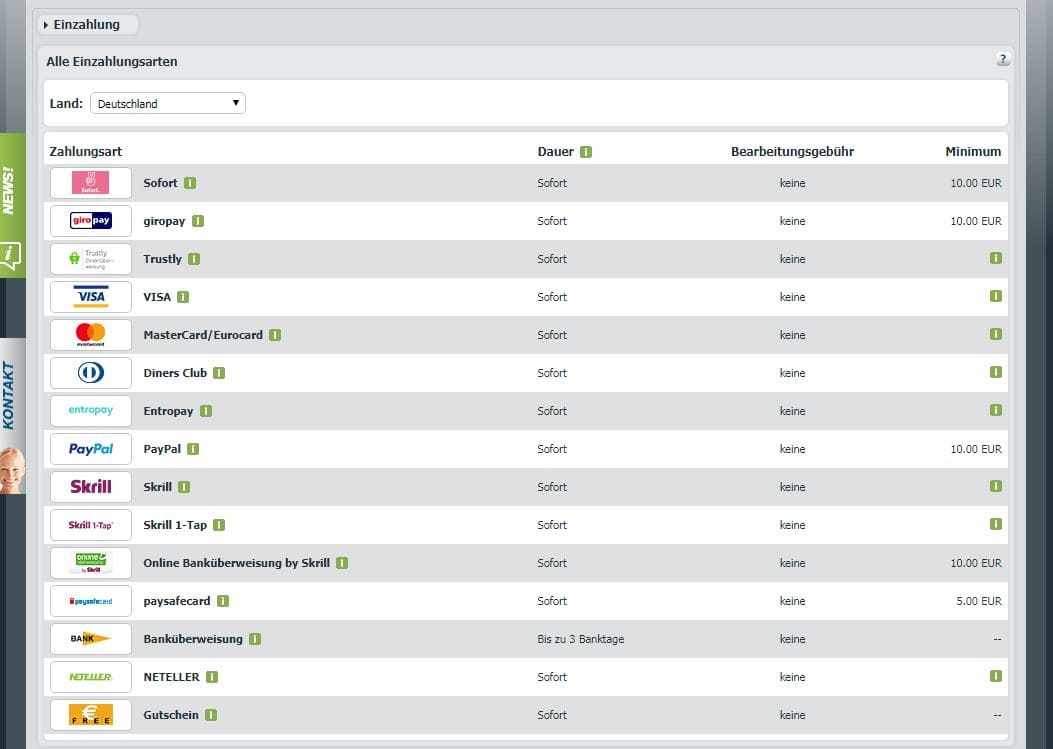Screen dimensions: 1053x749
Task: Click the 5.00 EUR minimum for paysafecard
Action: click(978, 601)
